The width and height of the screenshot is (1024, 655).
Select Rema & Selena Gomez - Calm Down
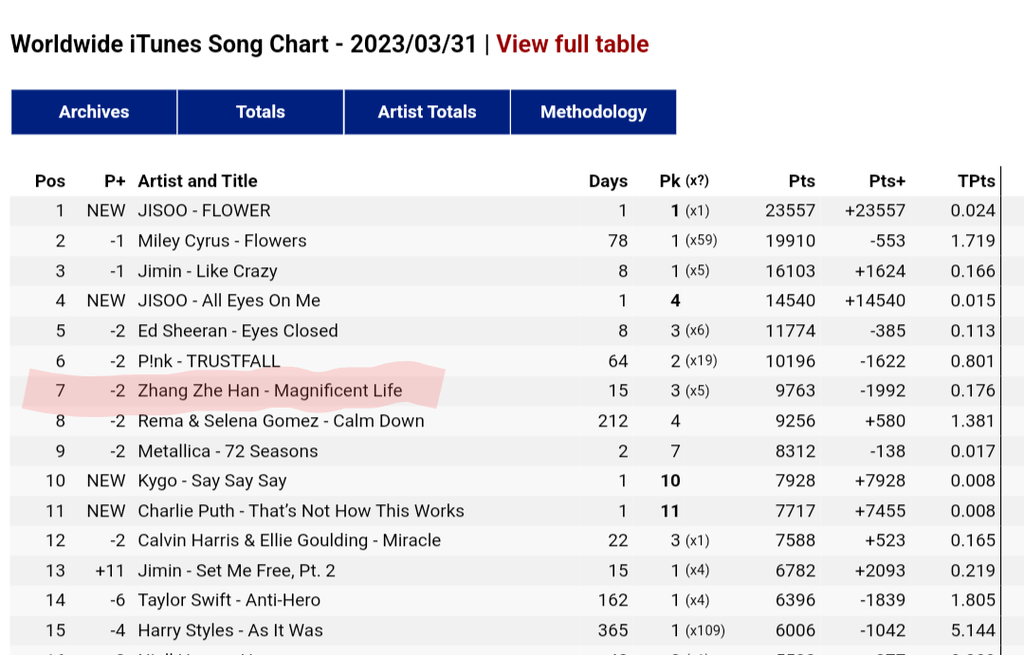click(281, 421)
